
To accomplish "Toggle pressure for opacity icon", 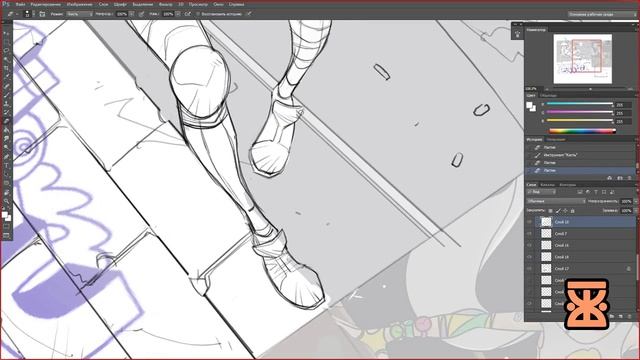I will (x=141, y=14).
